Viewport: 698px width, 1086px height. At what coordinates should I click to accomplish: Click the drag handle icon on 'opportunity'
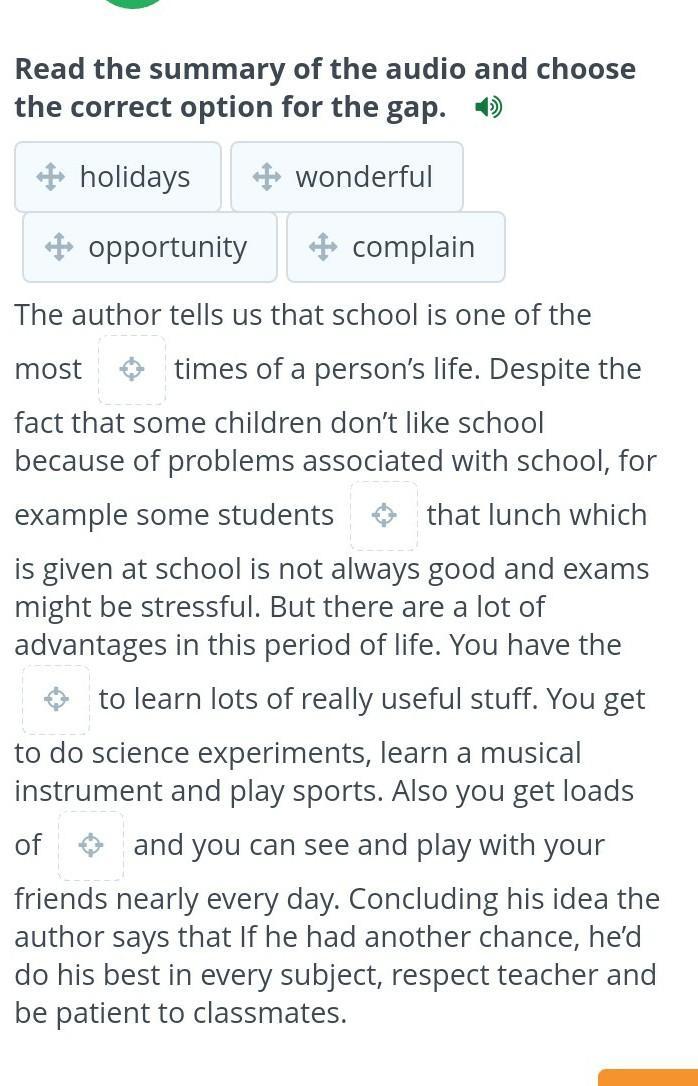click(59, 247)
